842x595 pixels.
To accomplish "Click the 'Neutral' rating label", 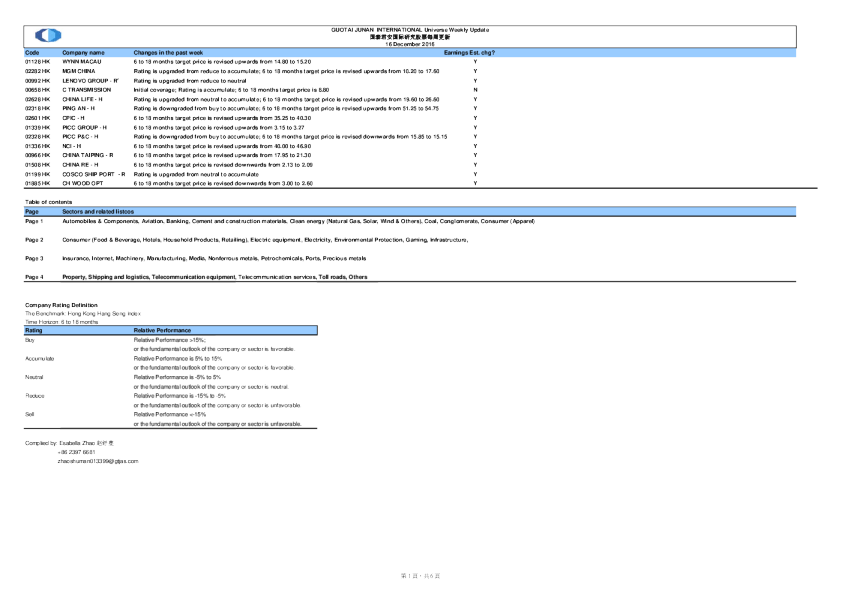I will point(34,376).
